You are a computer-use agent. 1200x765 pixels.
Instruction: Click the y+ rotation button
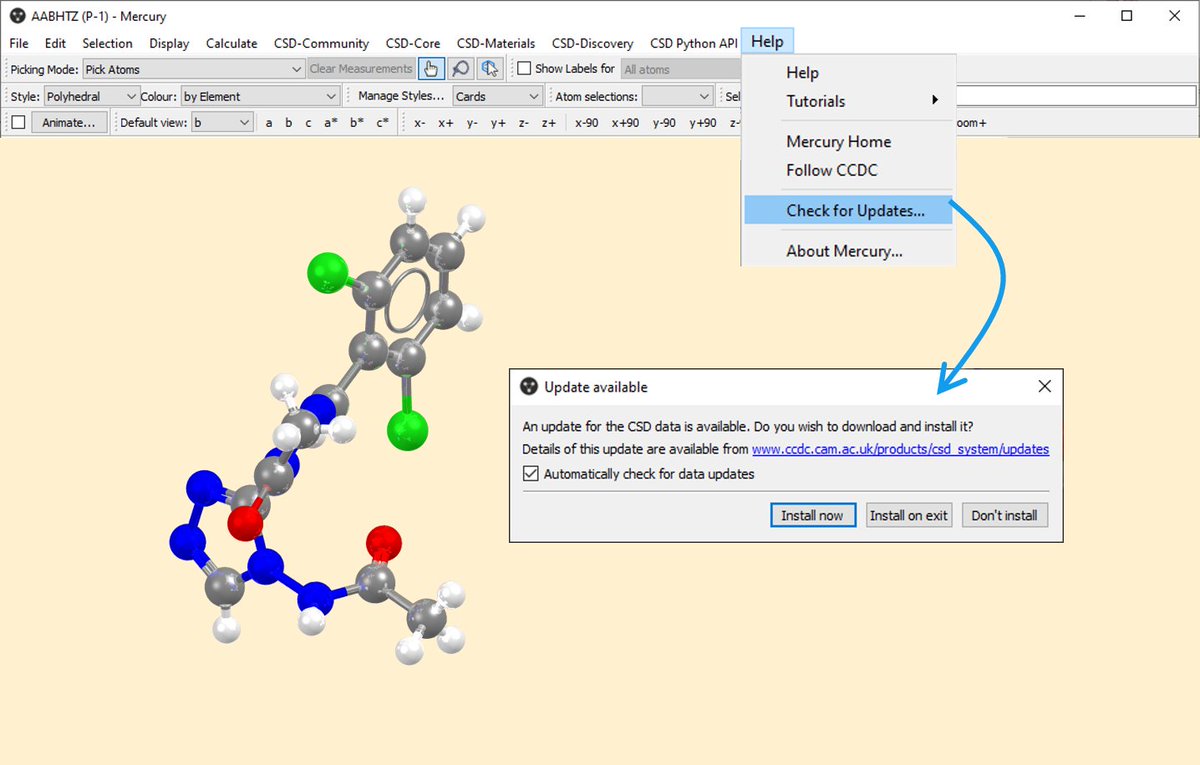[x=498, y=122]
